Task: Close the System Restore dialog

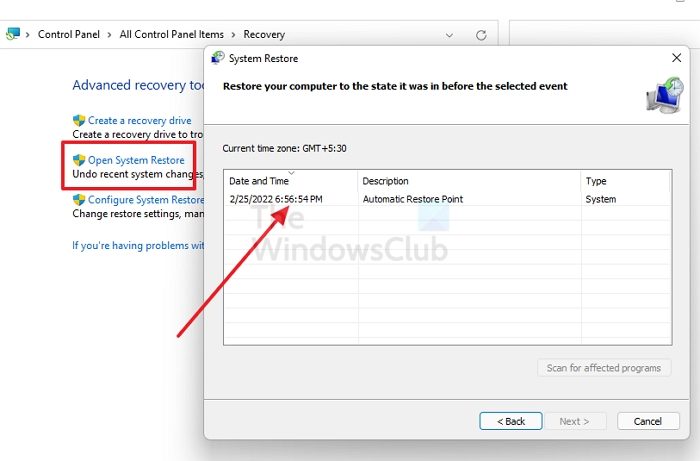Action: tap(676, 58)
